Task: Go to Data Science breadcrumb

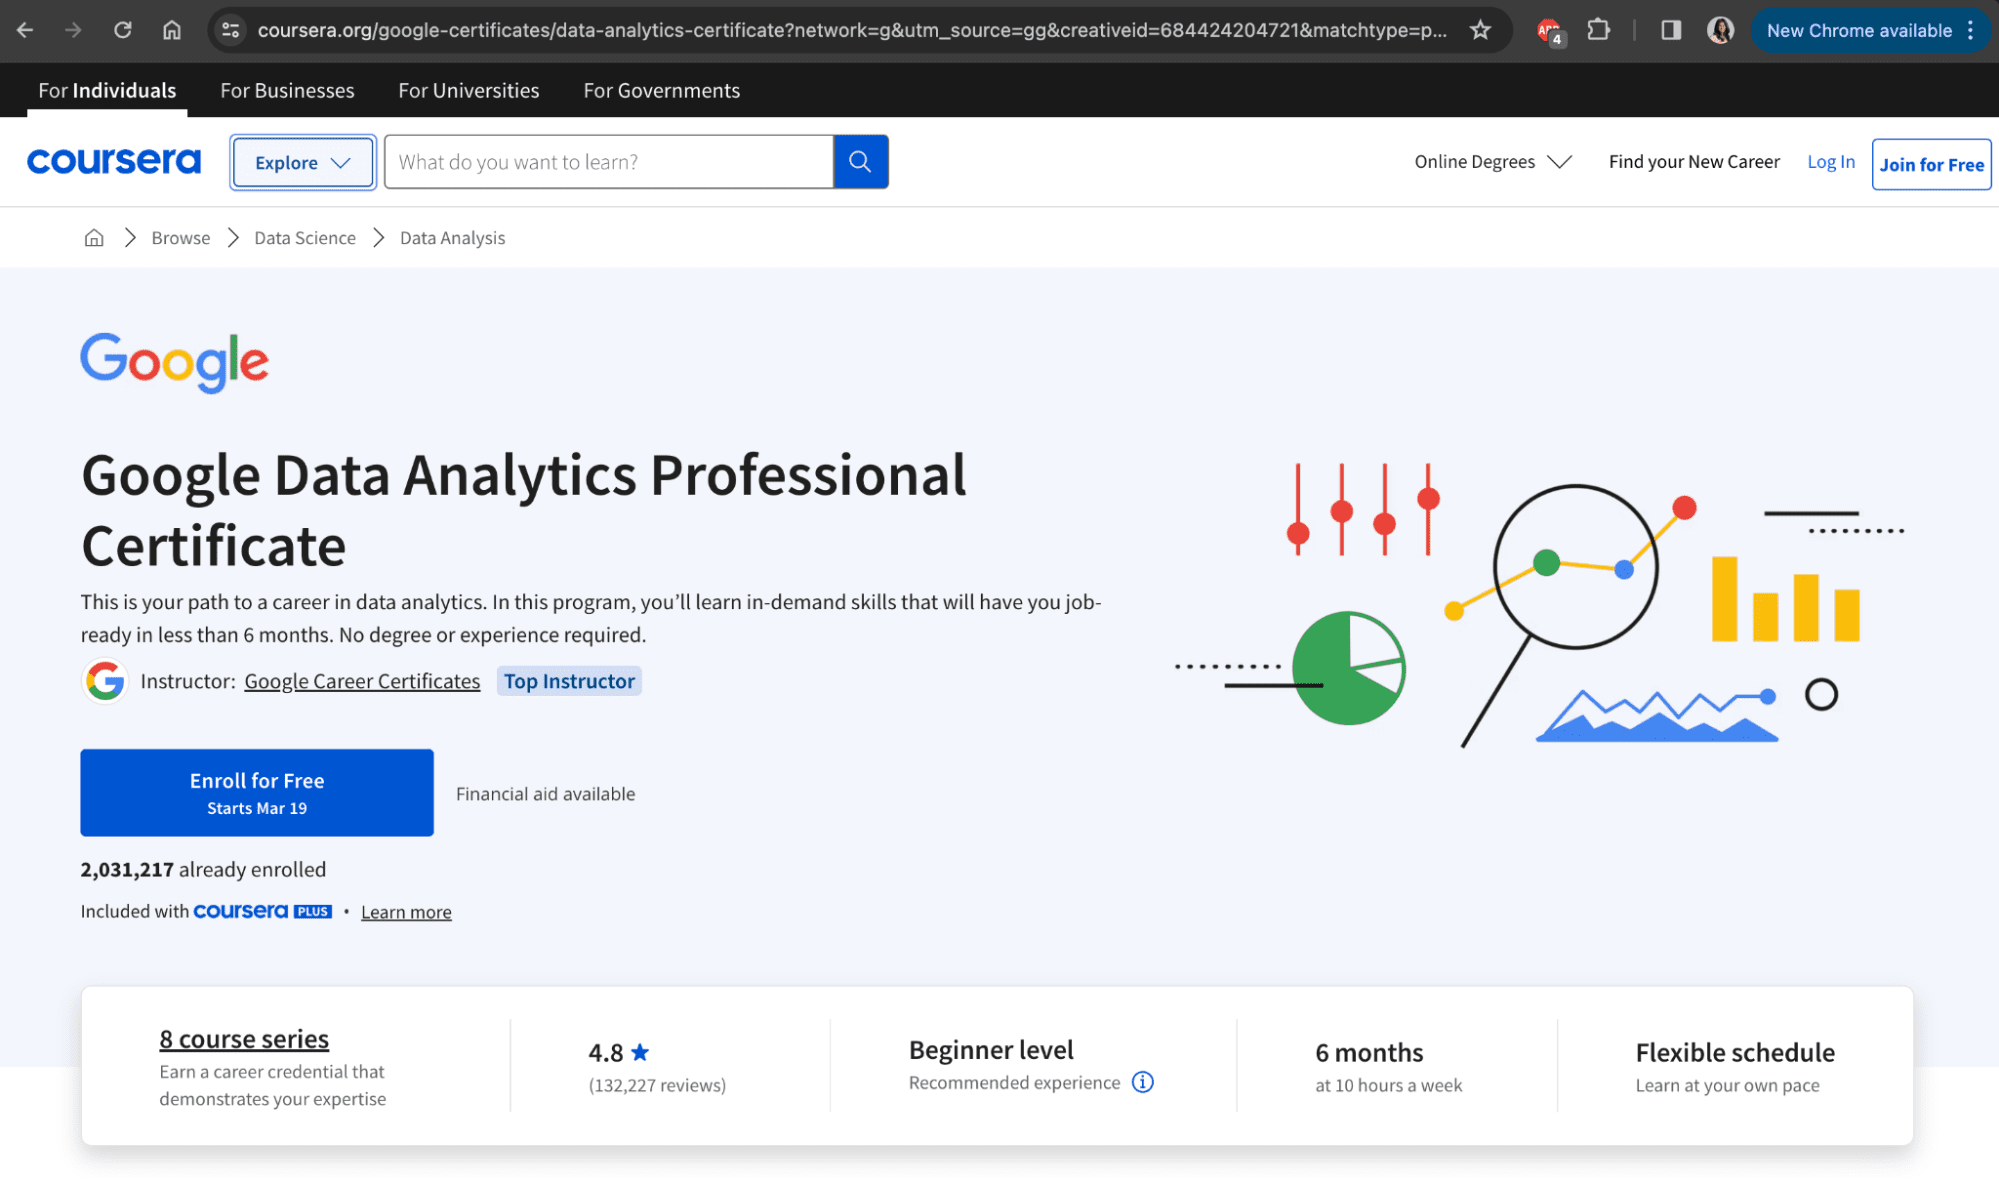Action: point(305,238)
